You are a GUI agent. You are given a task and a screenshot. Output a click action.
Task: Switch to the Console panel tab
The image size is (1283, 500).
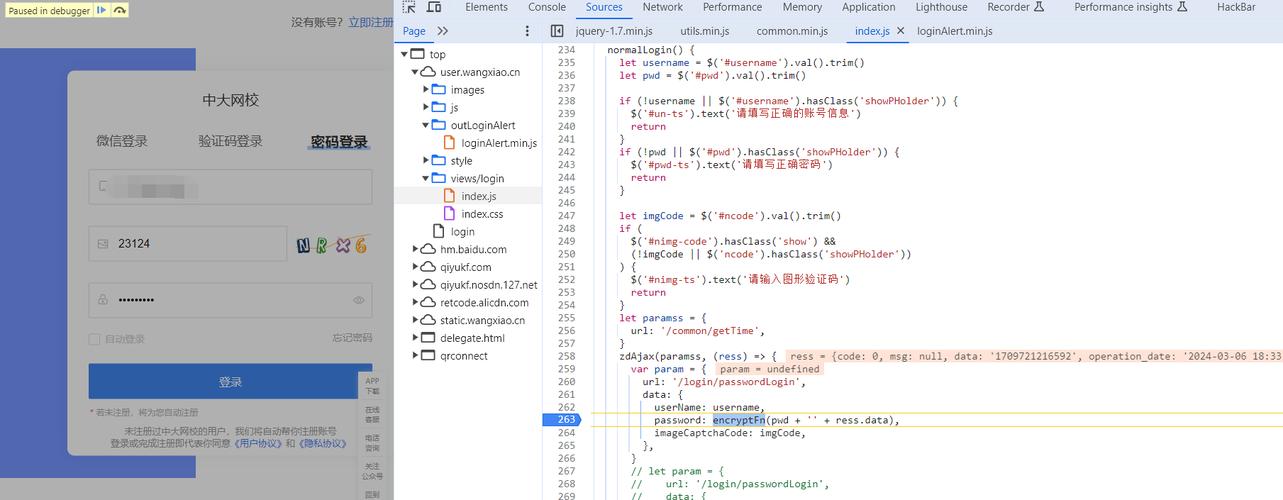click(x=547, y=7)
